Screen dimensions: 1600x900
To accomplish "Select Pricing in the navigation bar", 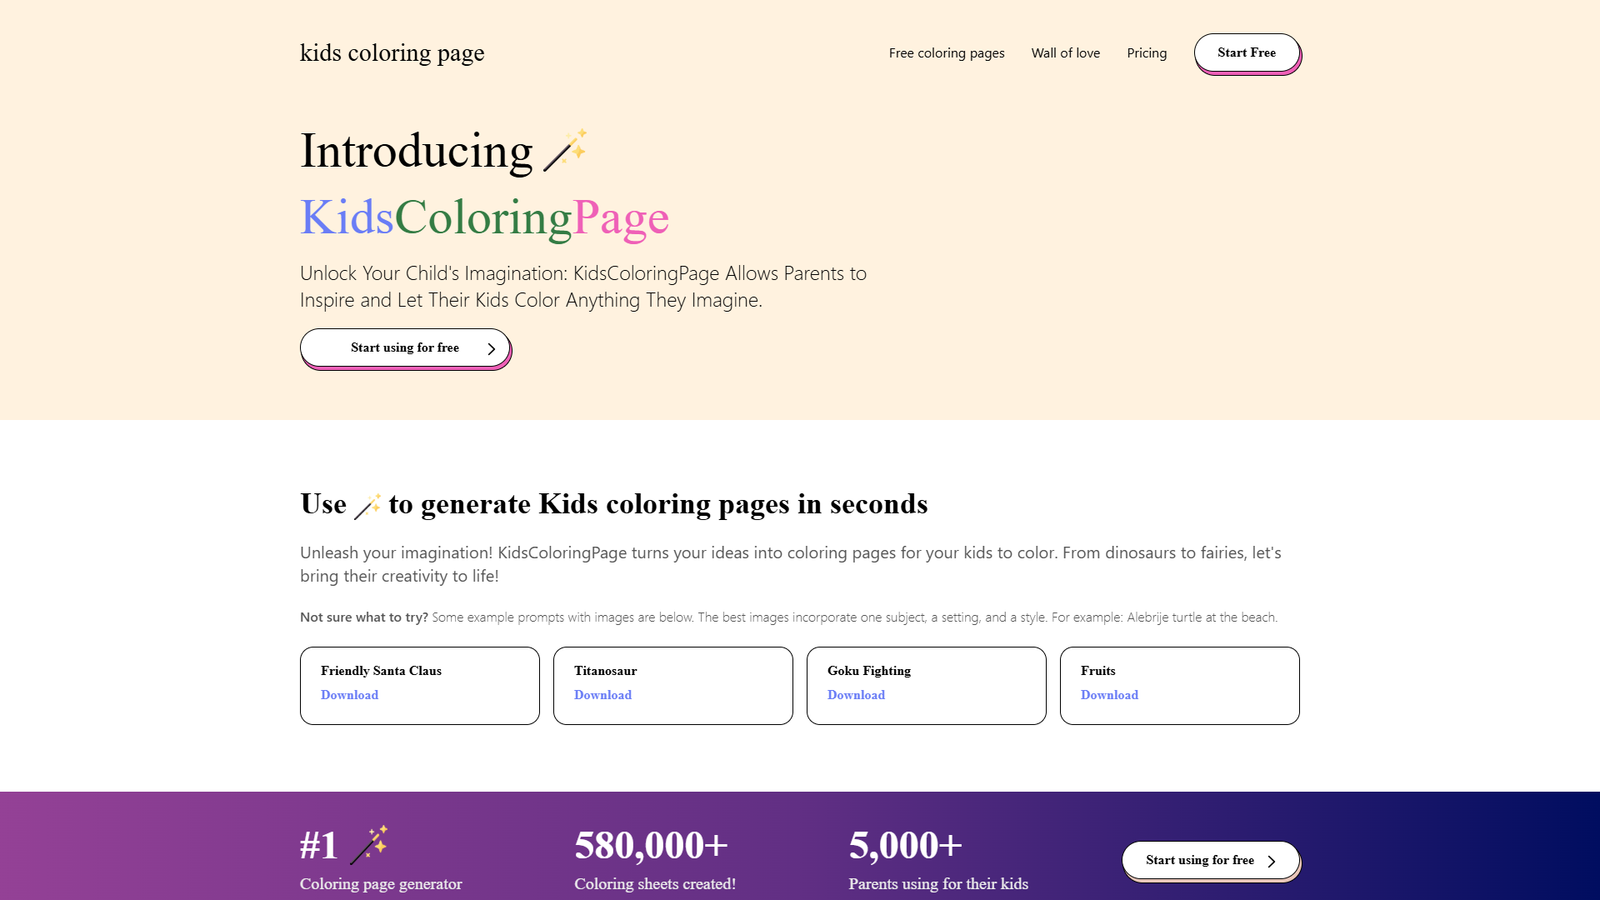I will click(x=1146, y=53).
